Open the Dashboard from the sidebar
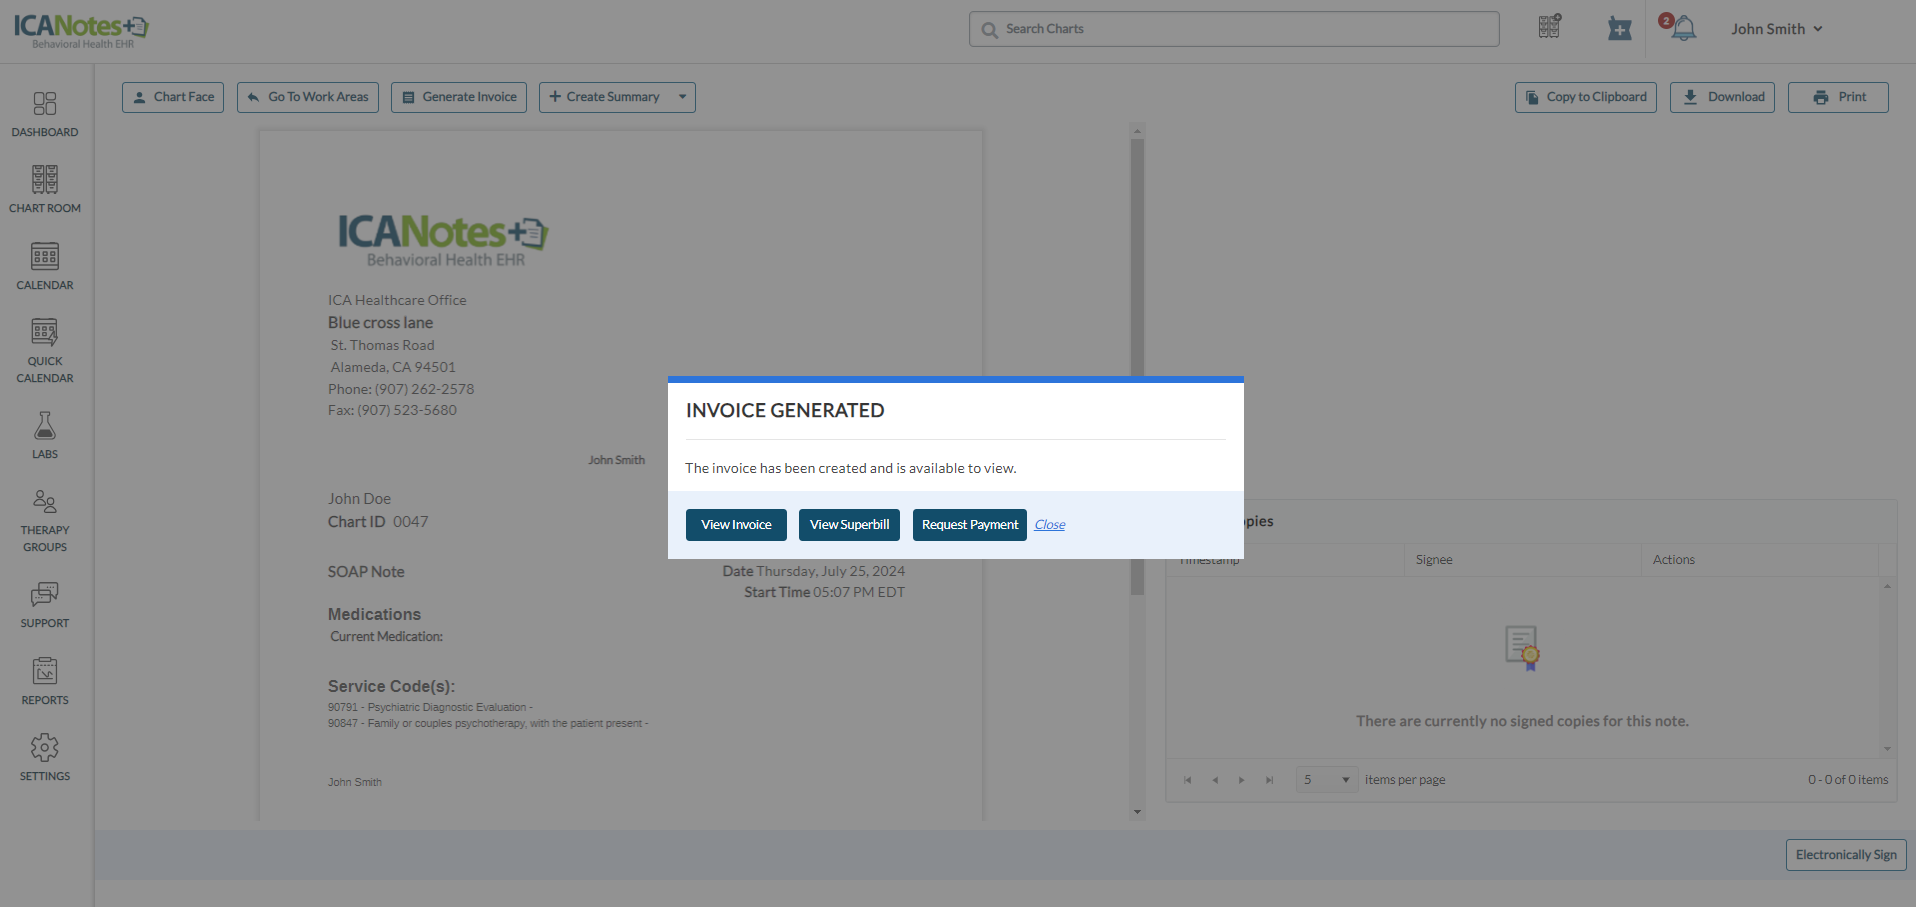 coord(45,114)
